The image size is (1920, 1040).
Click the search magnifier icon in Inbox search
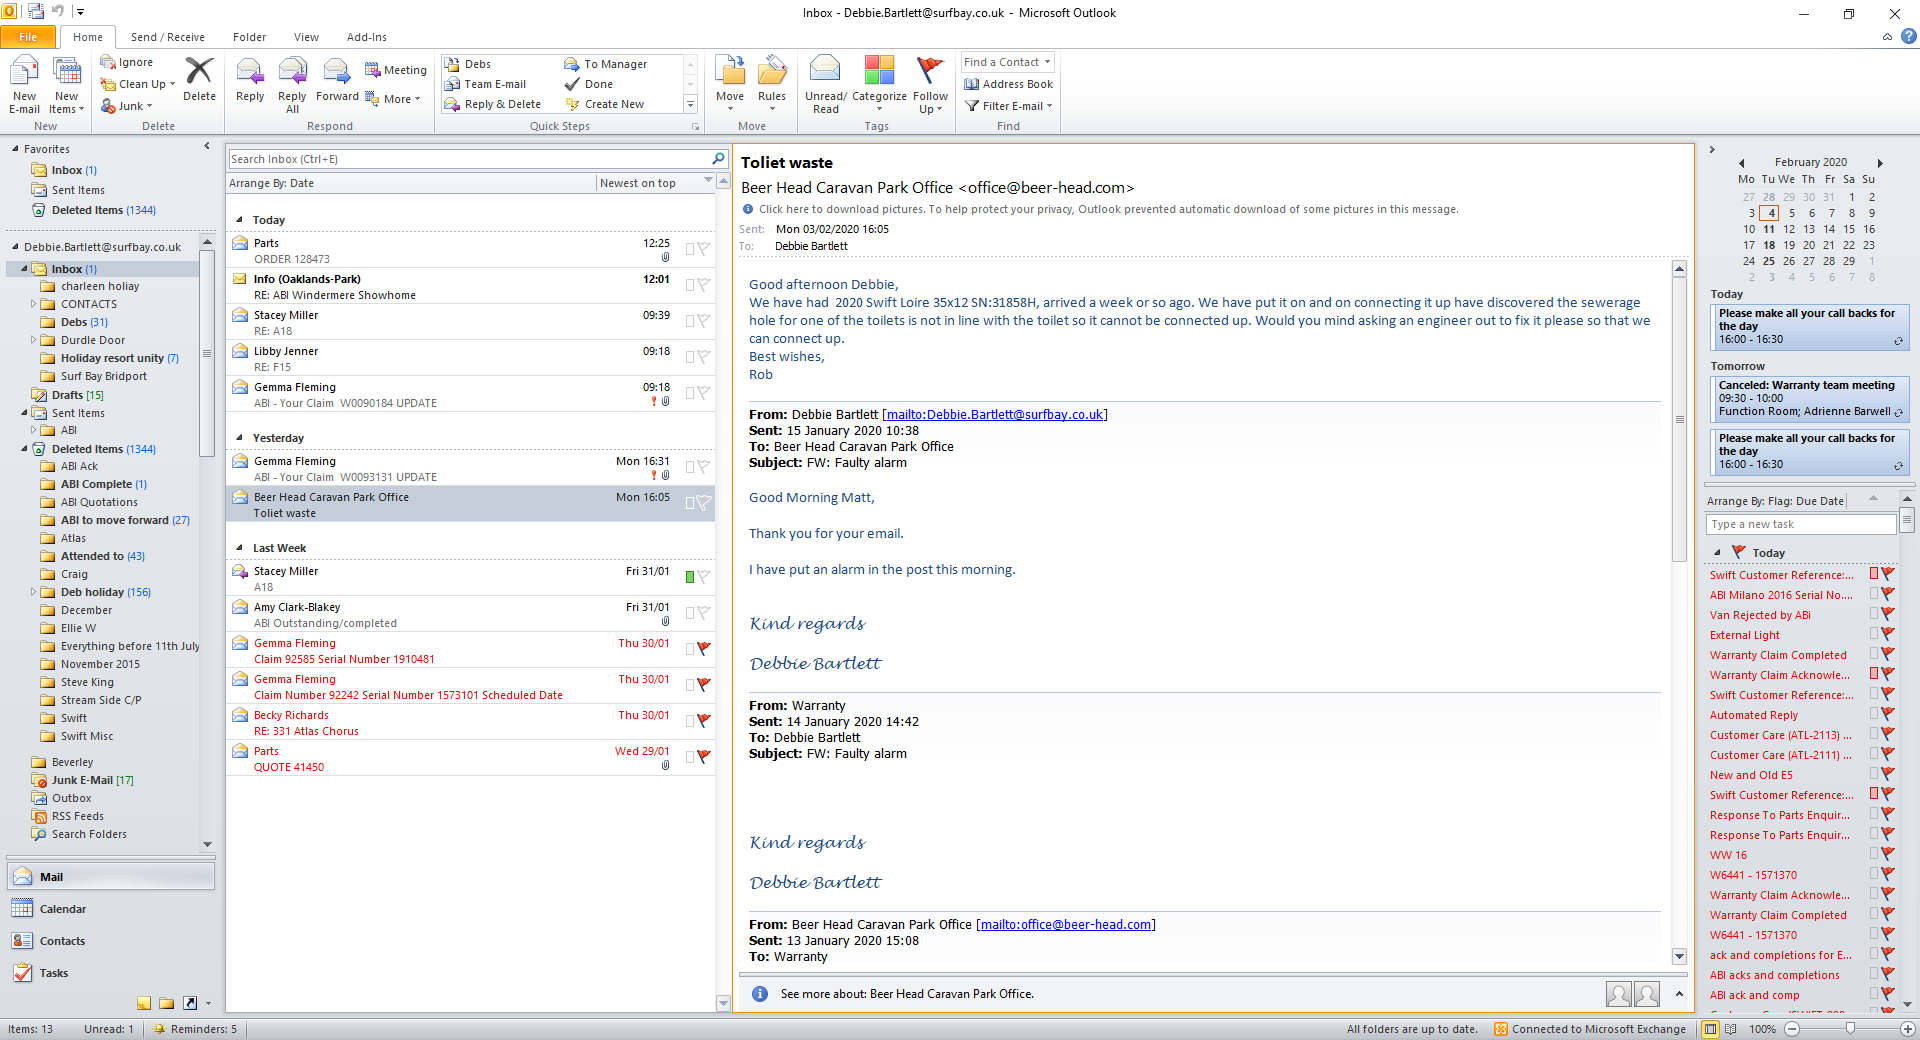click(x=718, y=159)
